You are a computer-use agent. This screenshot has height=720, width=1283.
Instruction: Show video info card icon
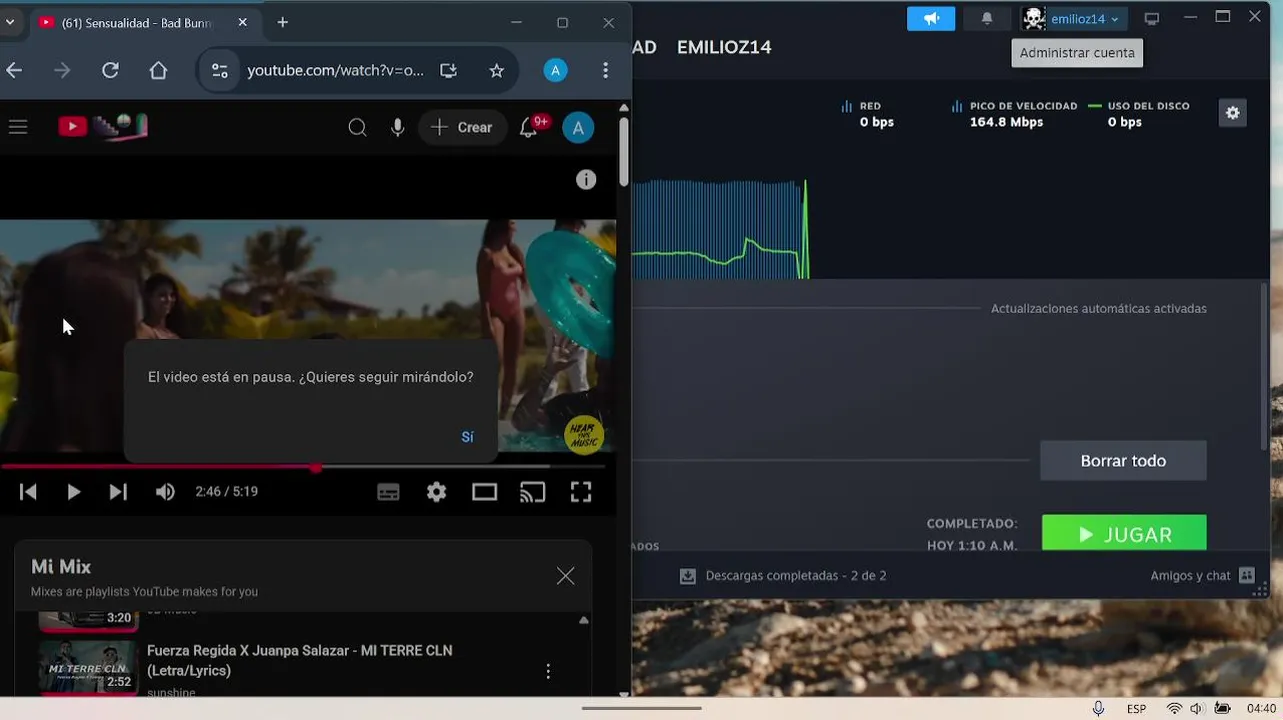[586, 179]
